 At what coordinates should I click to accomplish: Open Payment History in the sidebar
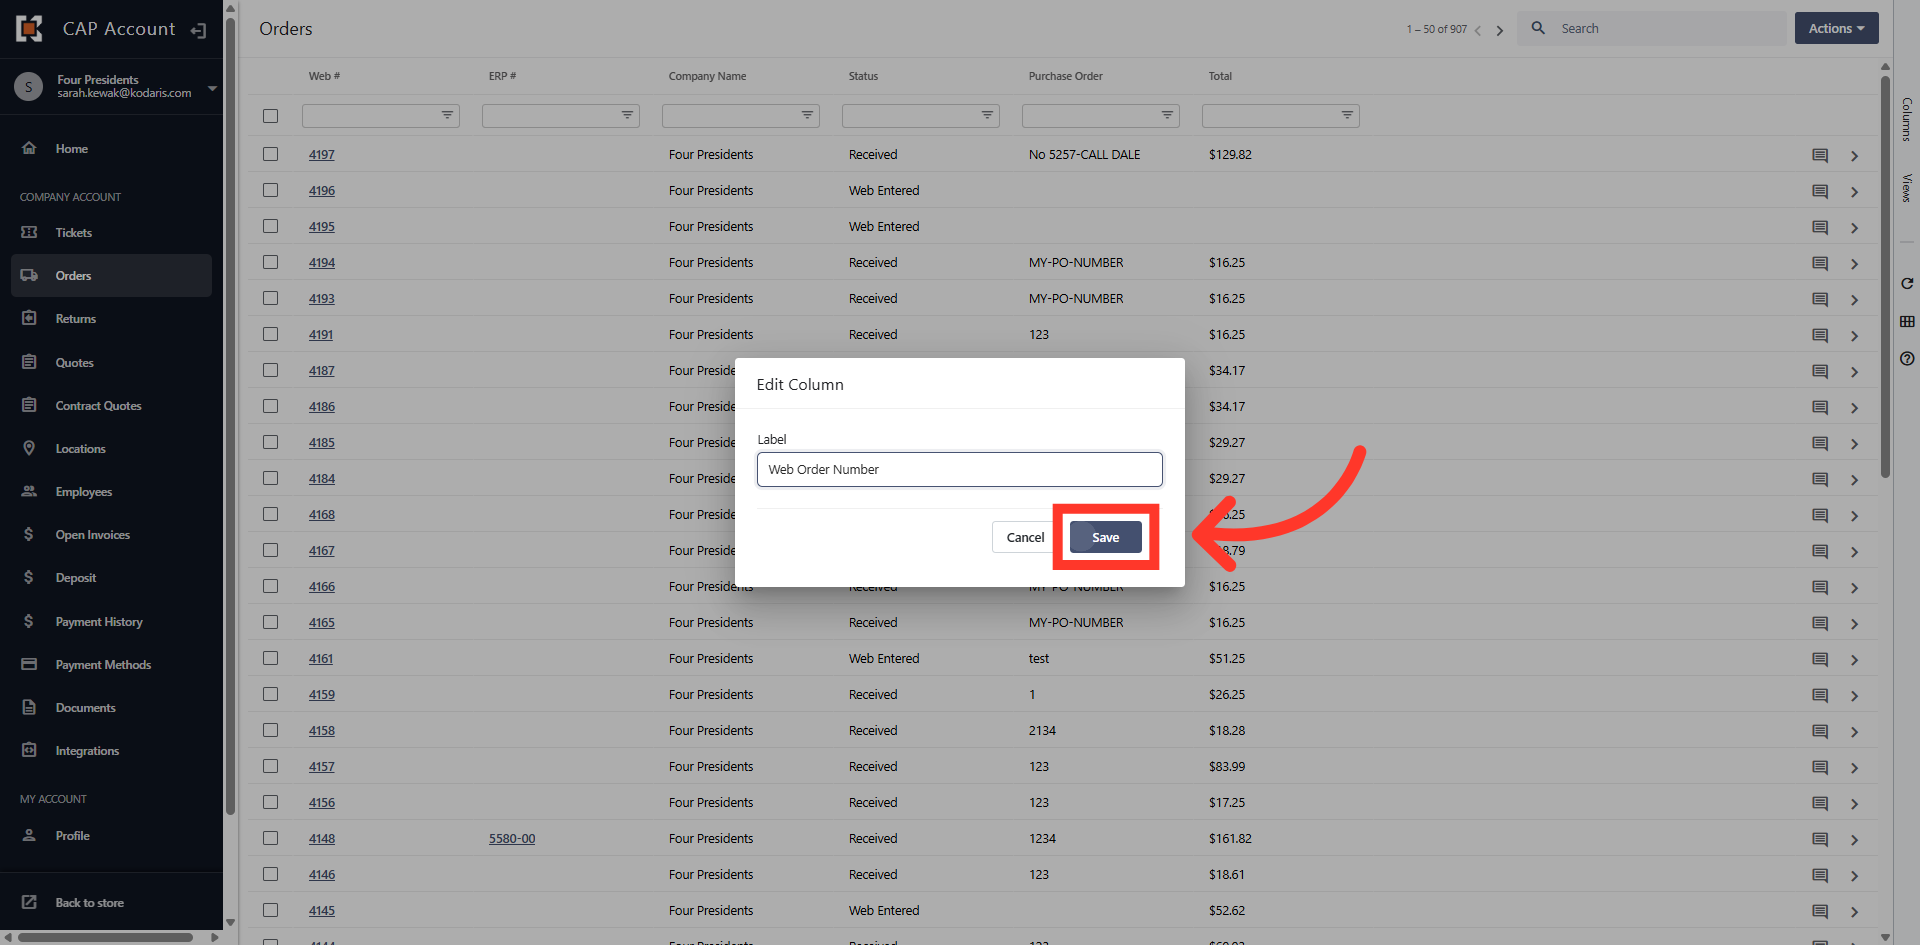point(111,621)
